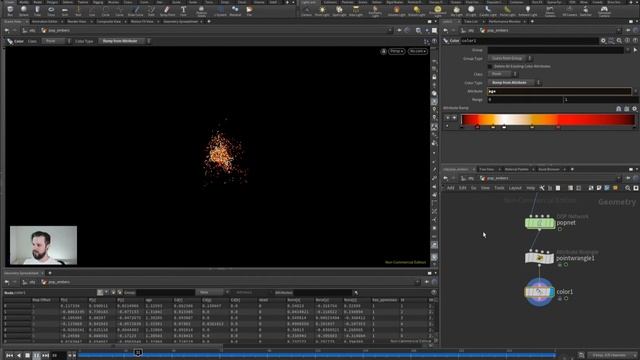The height and width of the screenshot is (360, 640).
Task: Open the Class dropdown in parameters
Action: [502, 74]
